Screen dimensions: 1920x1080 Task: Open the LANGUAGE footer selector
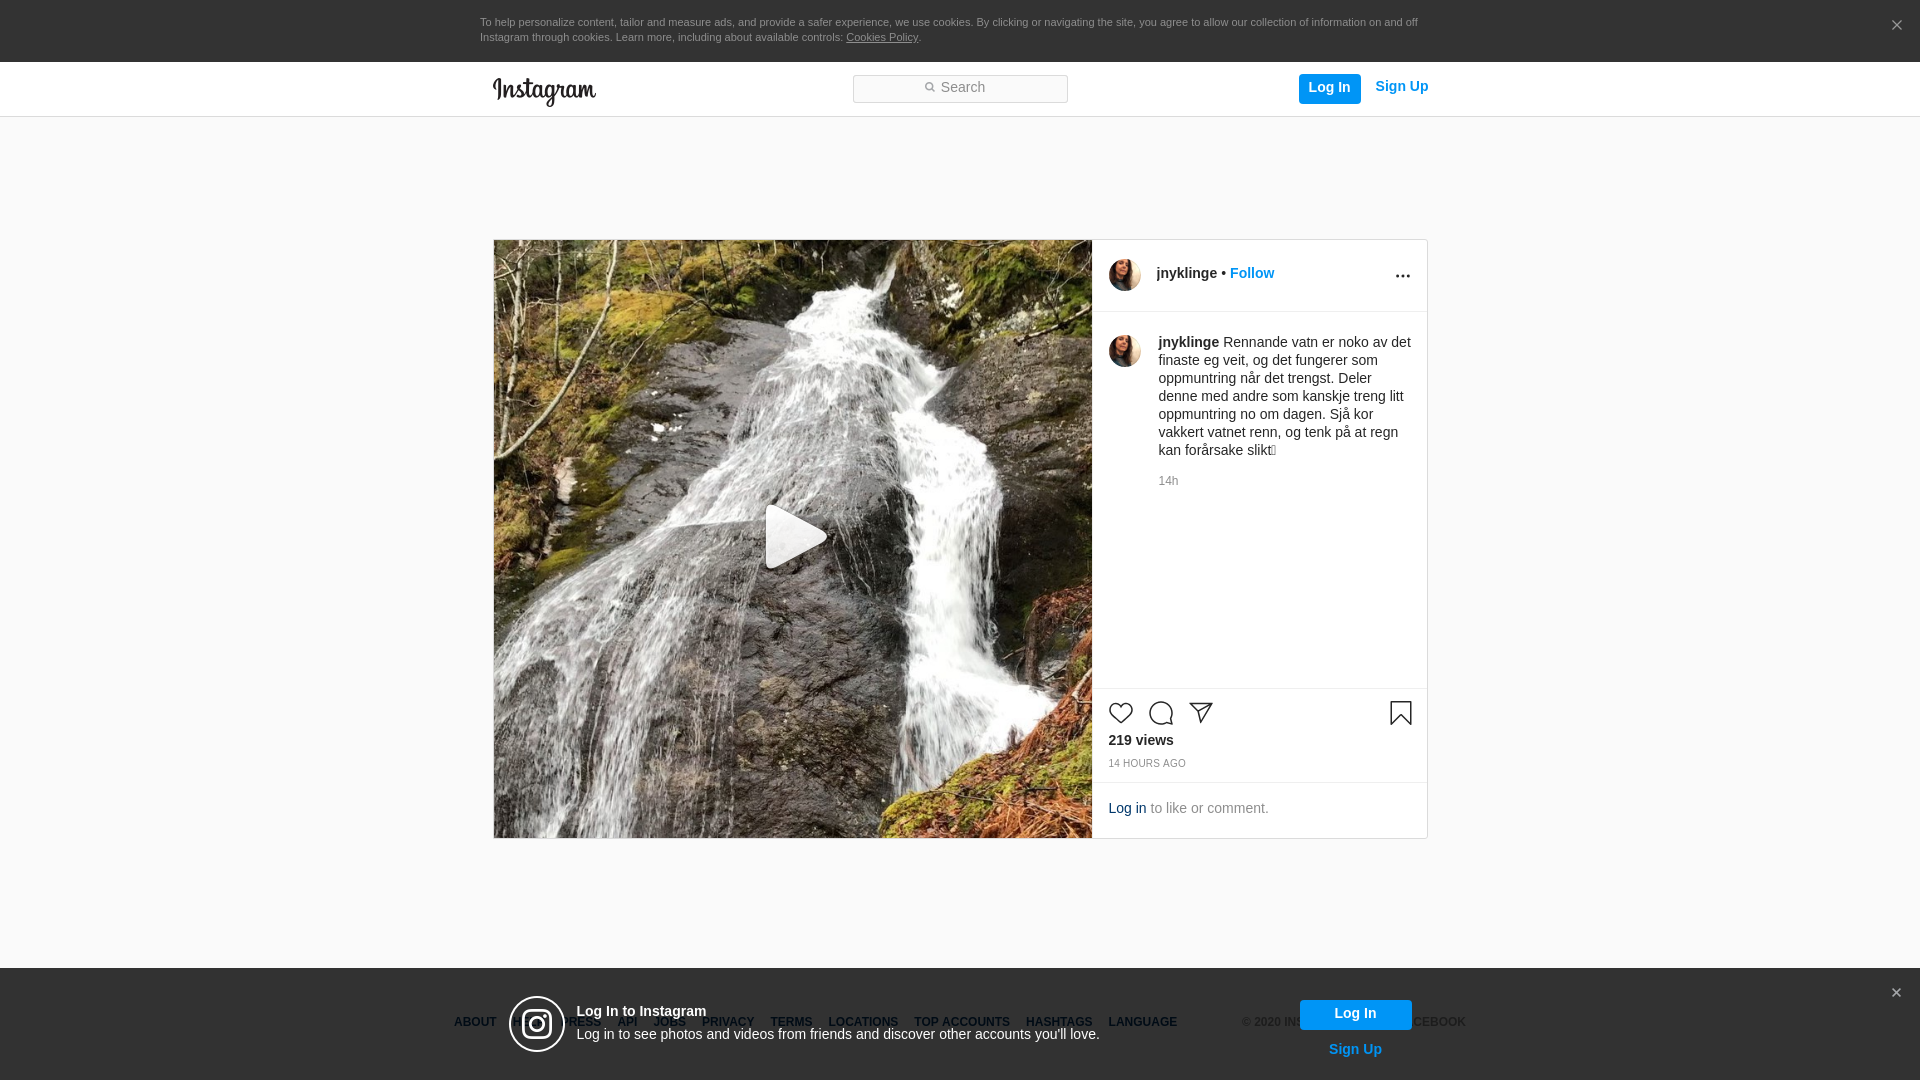[1142, 1023]
